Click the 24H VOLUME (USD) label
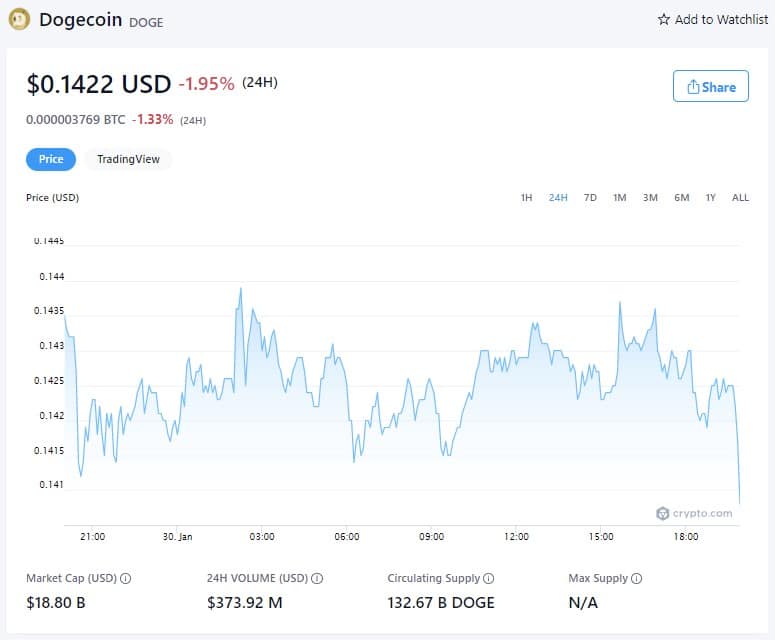Image resolution: width=775 pixels, height=640 pixels. (258, 578)
